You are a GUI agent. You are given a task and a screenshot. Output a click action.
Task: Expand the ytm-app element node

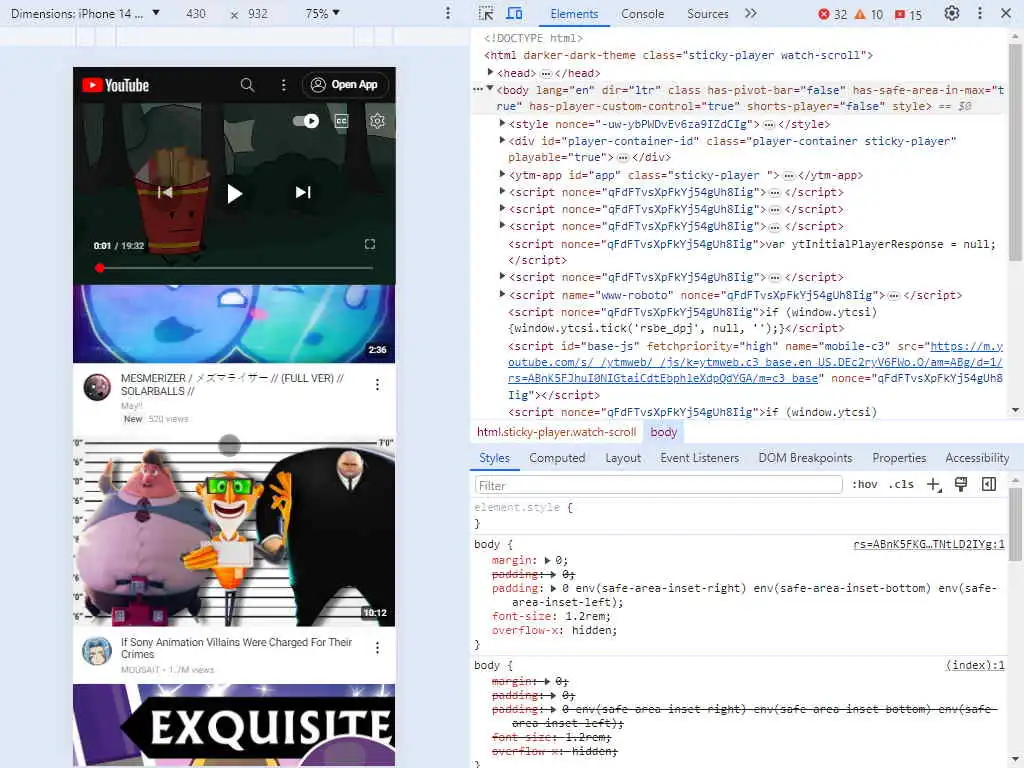(x=502, y=174)
